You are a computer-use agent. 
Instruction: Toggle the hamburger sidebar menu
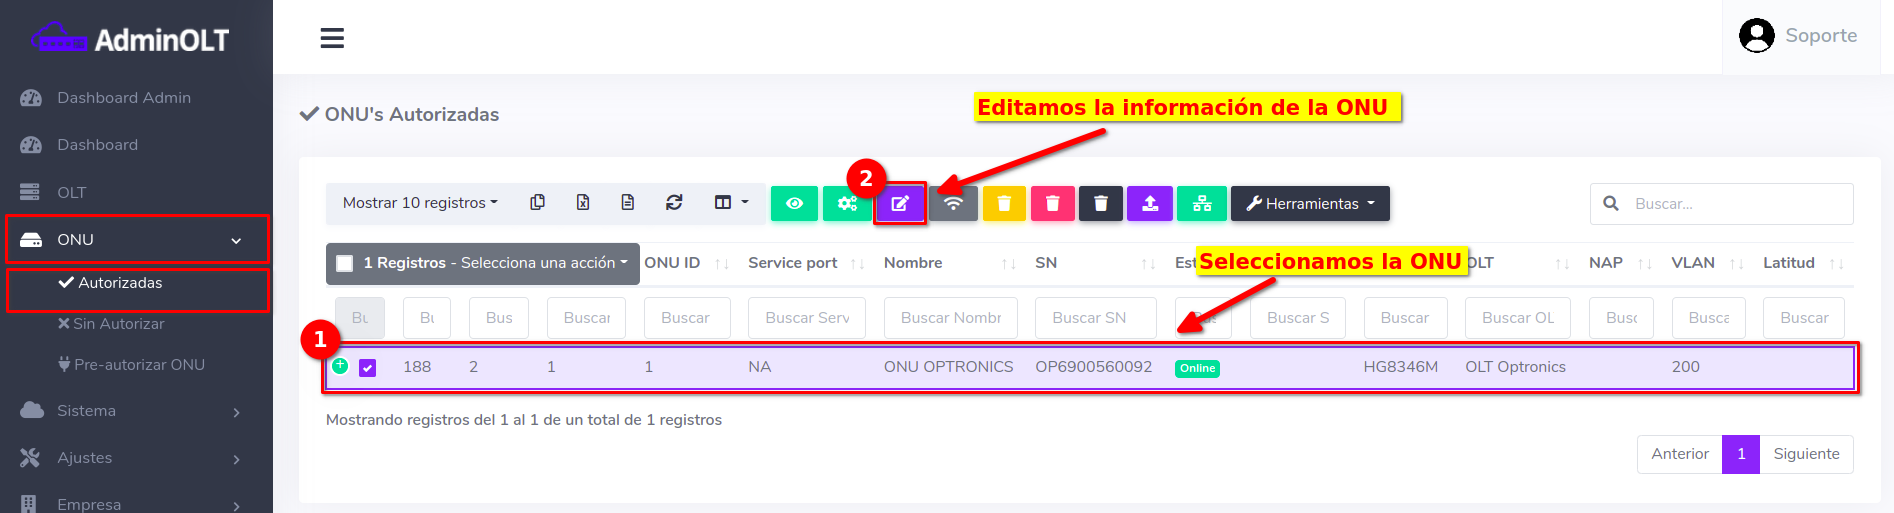[332, 38]
